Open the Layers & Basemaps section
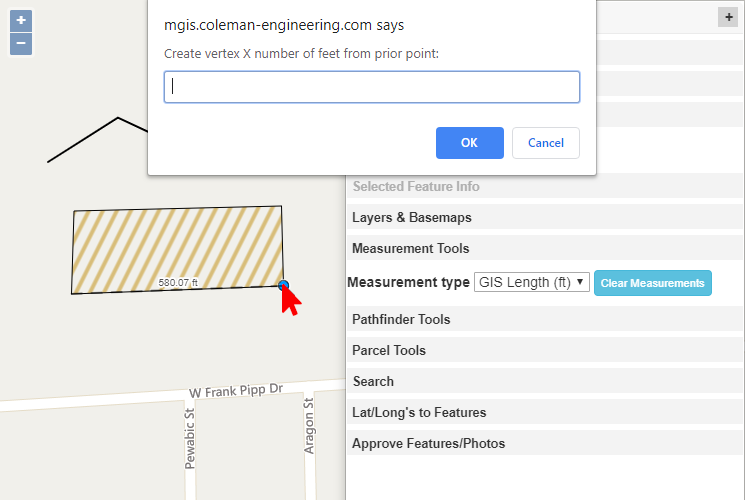745x500 pixels. pyautogui.click(x=411, y=218)
